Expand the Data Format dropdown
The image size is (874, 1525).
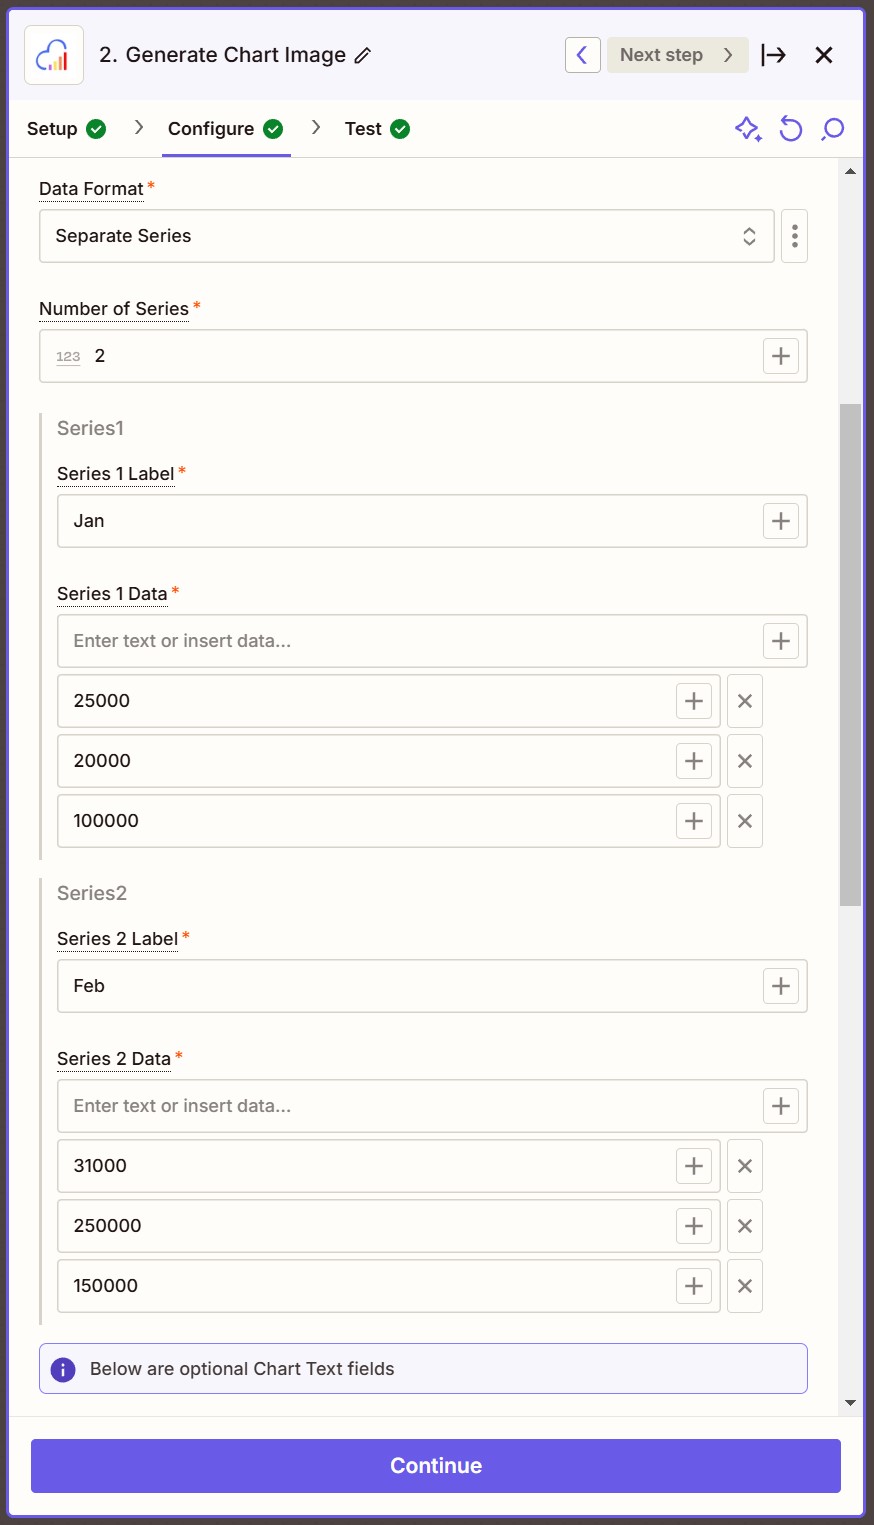click(x=406, y=236)
